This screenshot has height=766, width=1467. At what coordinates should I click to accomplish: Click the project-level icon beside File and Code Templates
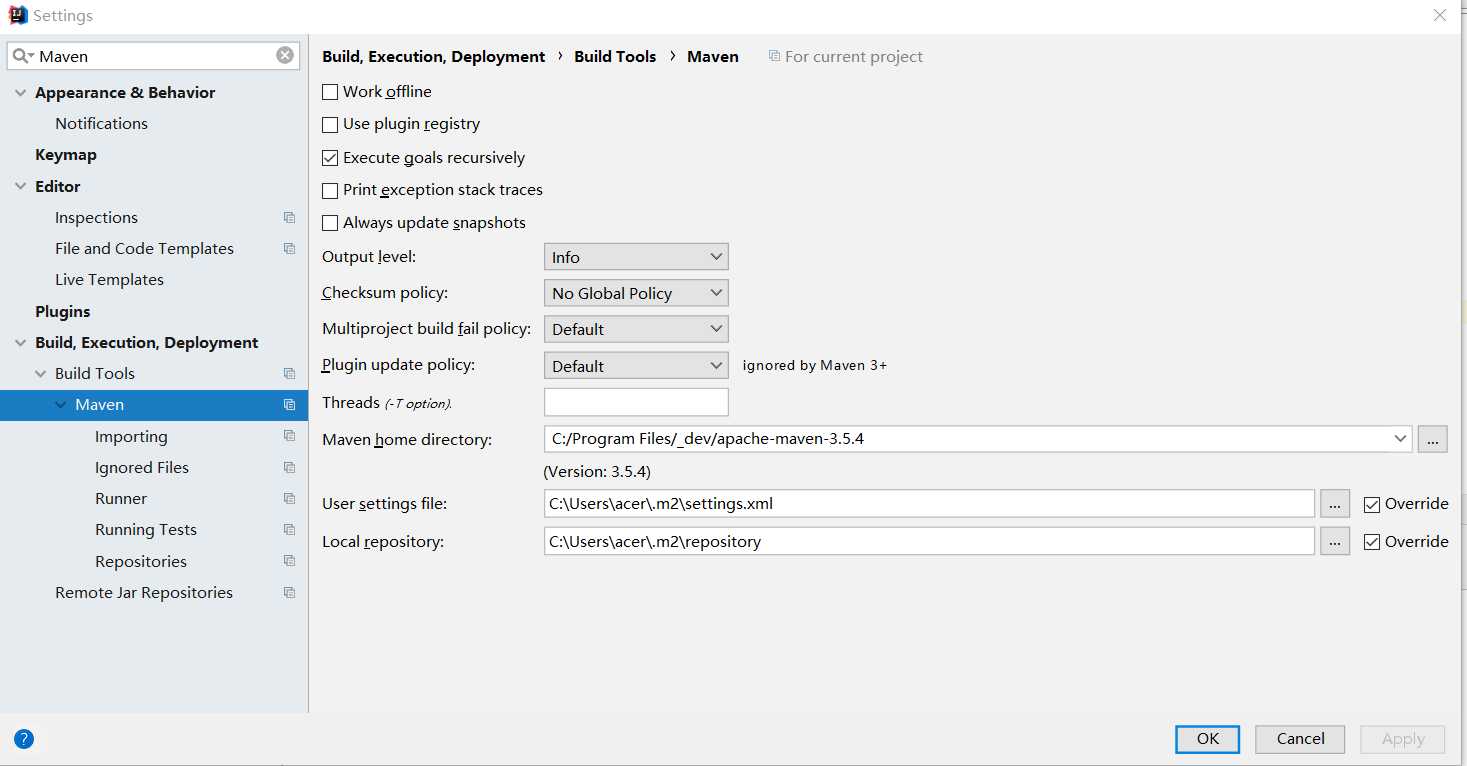(289, 249)
